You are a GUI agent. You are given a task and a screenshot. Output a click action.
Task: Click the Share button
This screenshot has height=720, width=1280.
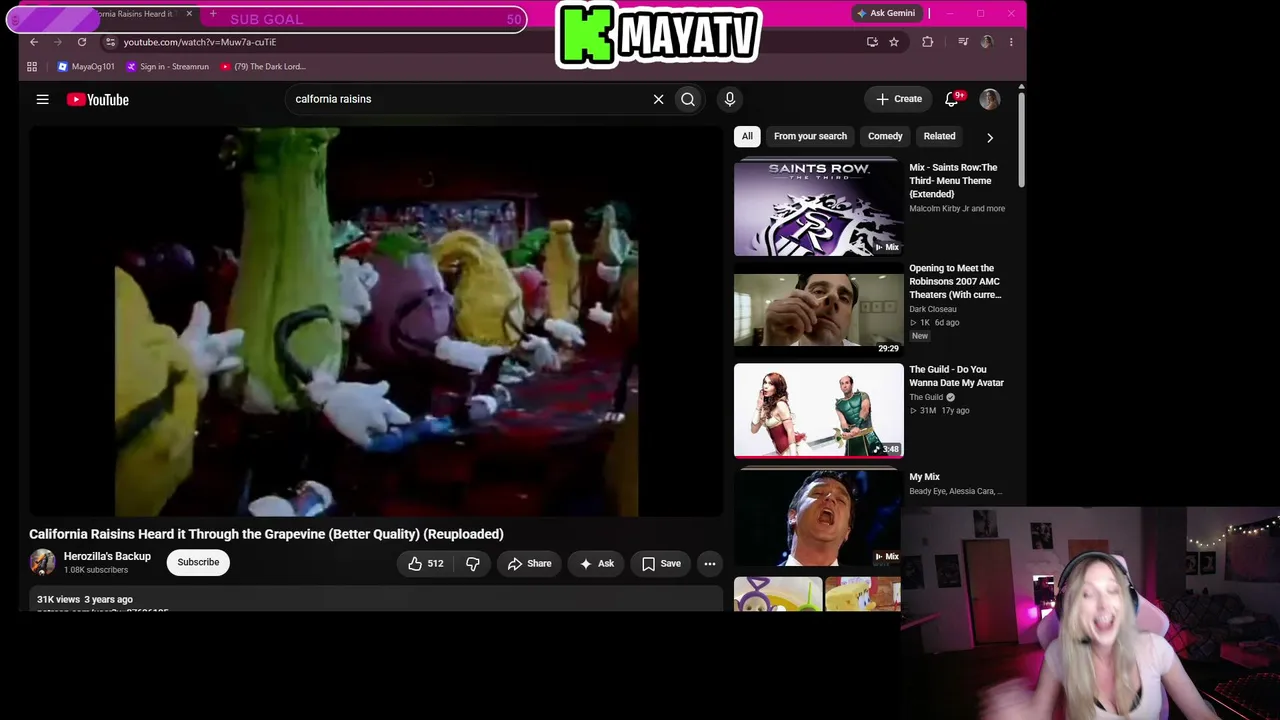coord(530,564)
